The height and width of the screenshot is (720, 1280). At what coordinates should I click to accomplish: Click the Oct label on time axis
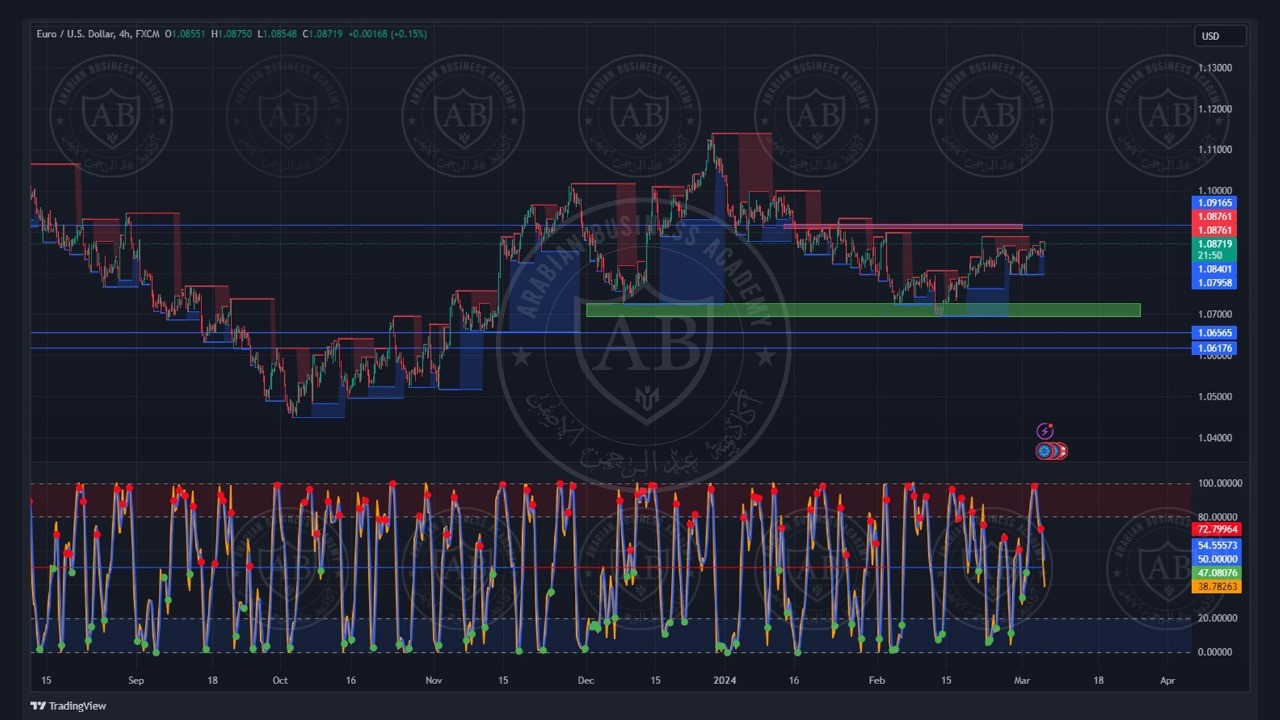[x=280, y=680]
